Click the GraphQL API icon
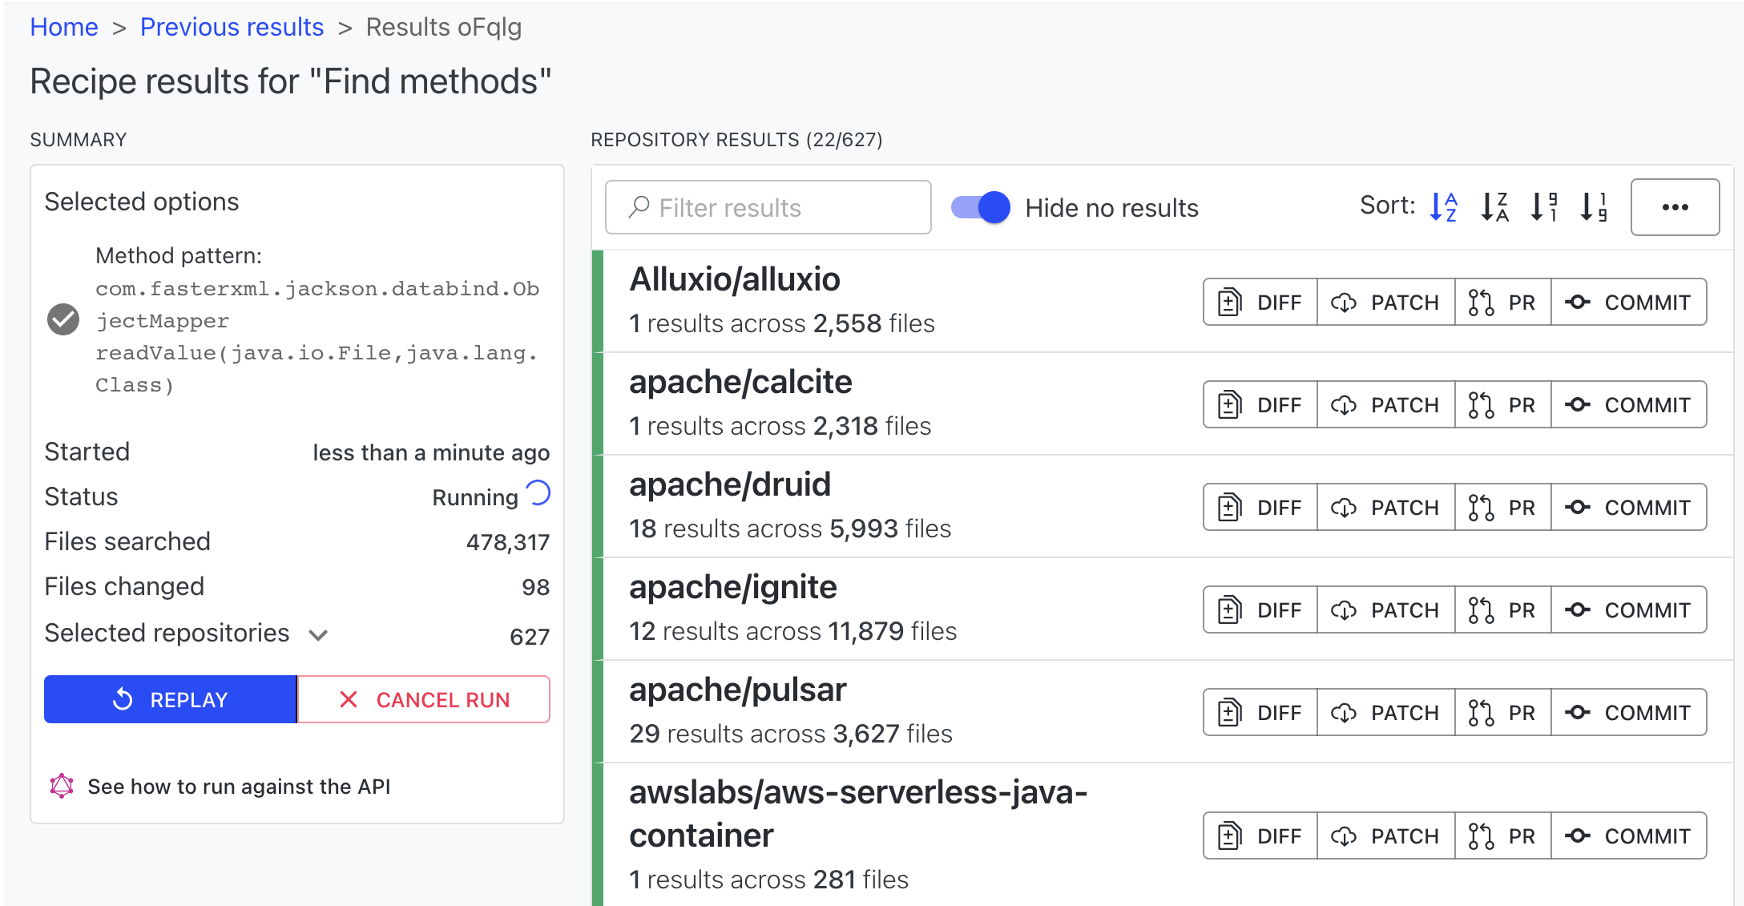 (x=62, y=786)
